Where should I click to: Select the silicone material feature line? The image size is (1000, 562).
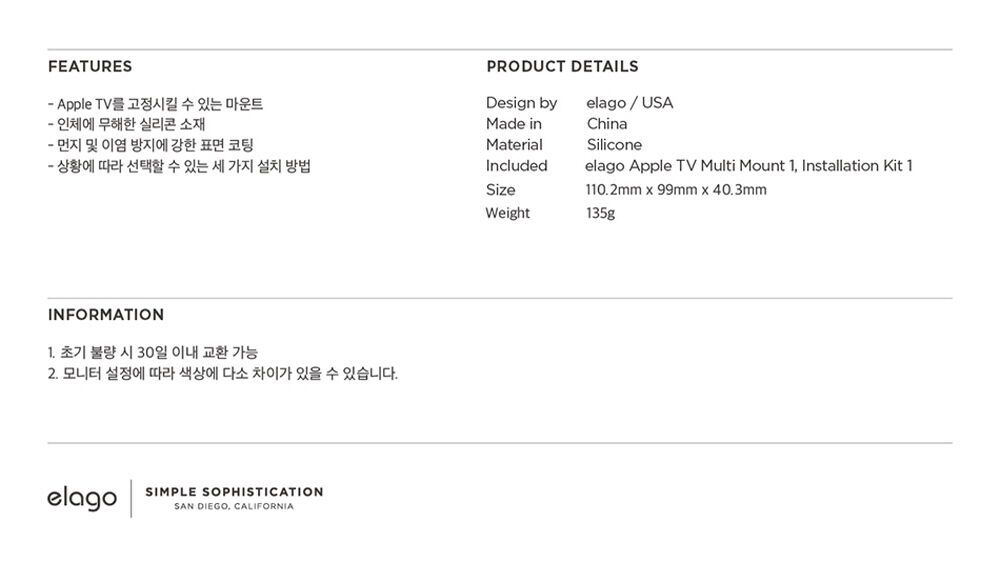point(126,124)
